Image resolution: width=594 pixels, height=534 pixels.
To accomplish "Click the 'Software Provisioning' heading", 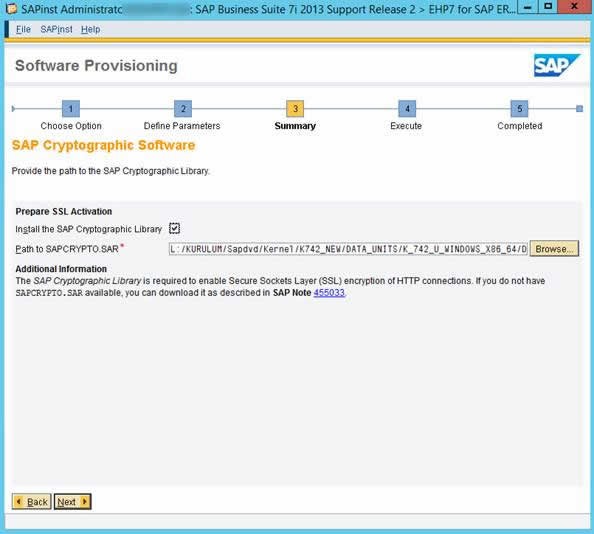I will pos(96,66).
